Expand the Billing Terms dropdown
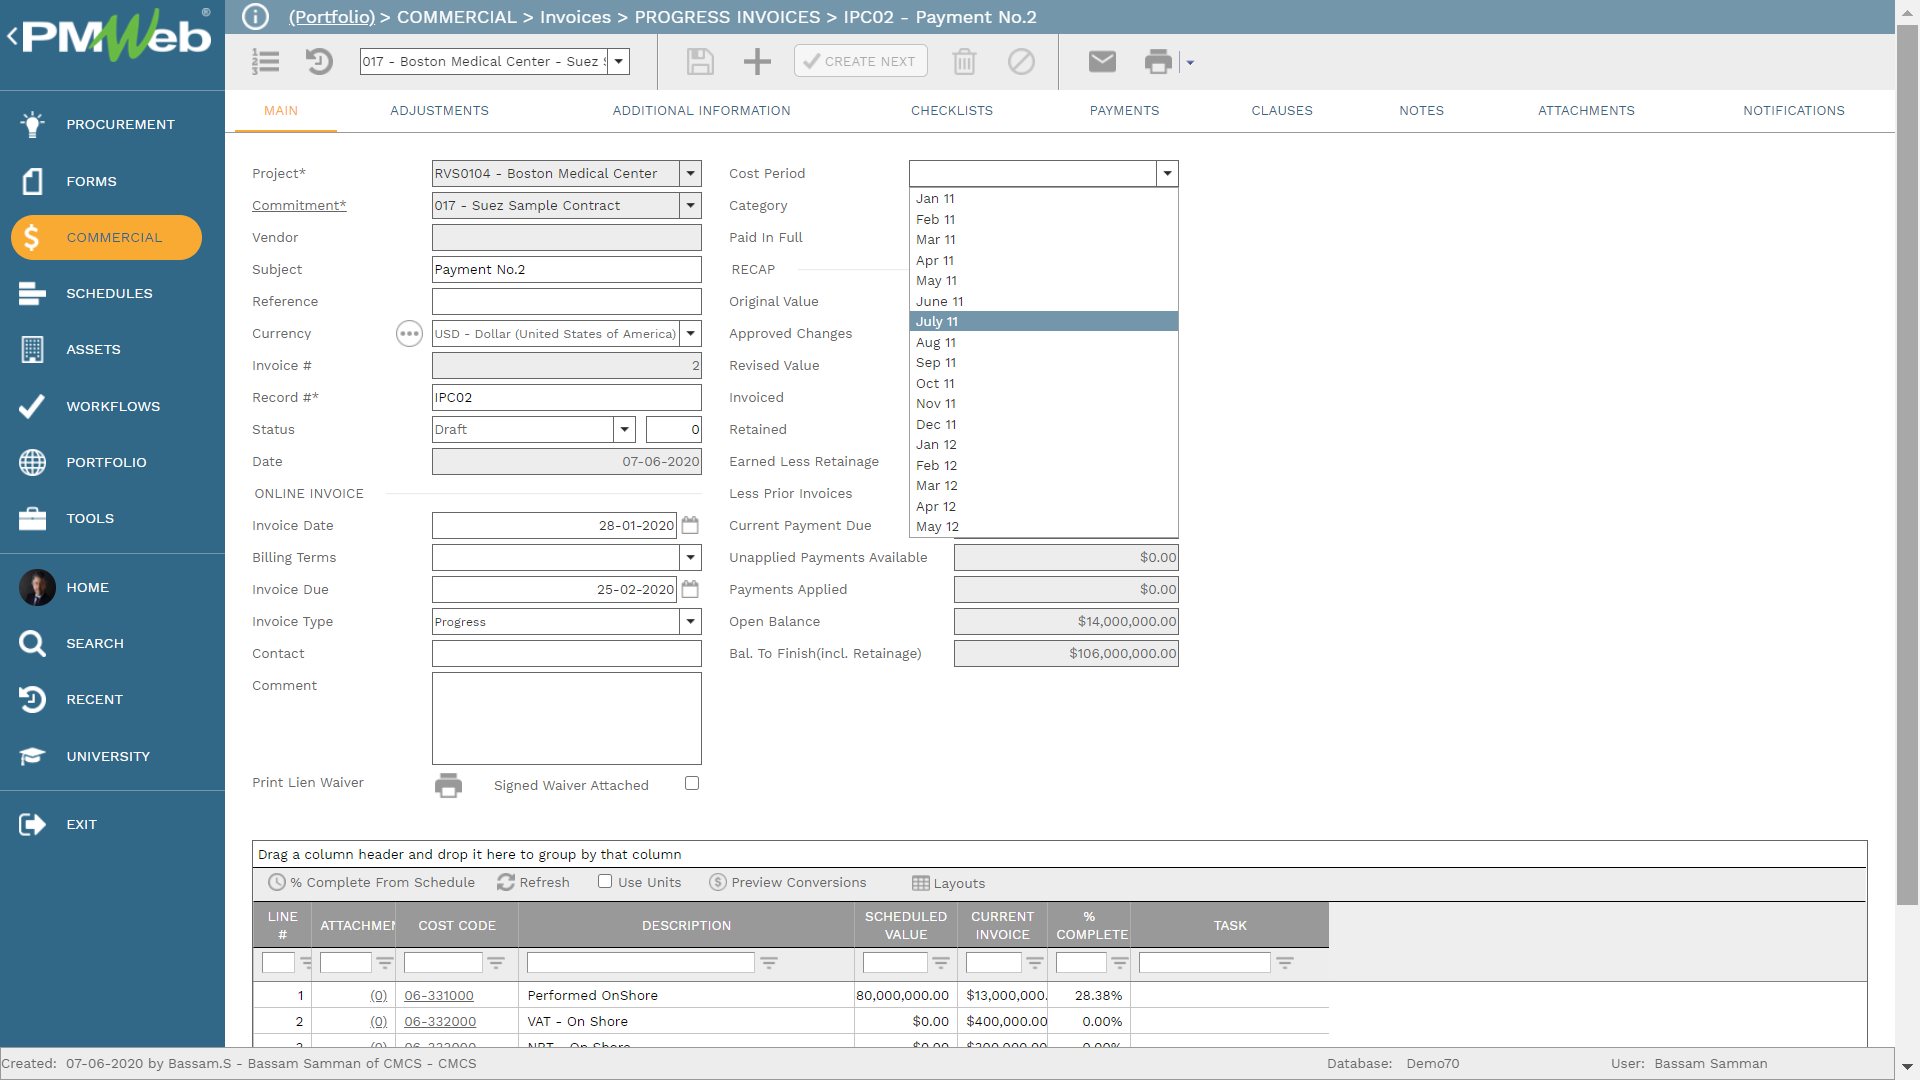Viewport: 1920px width, 1080px height. [x=690, y=558]
